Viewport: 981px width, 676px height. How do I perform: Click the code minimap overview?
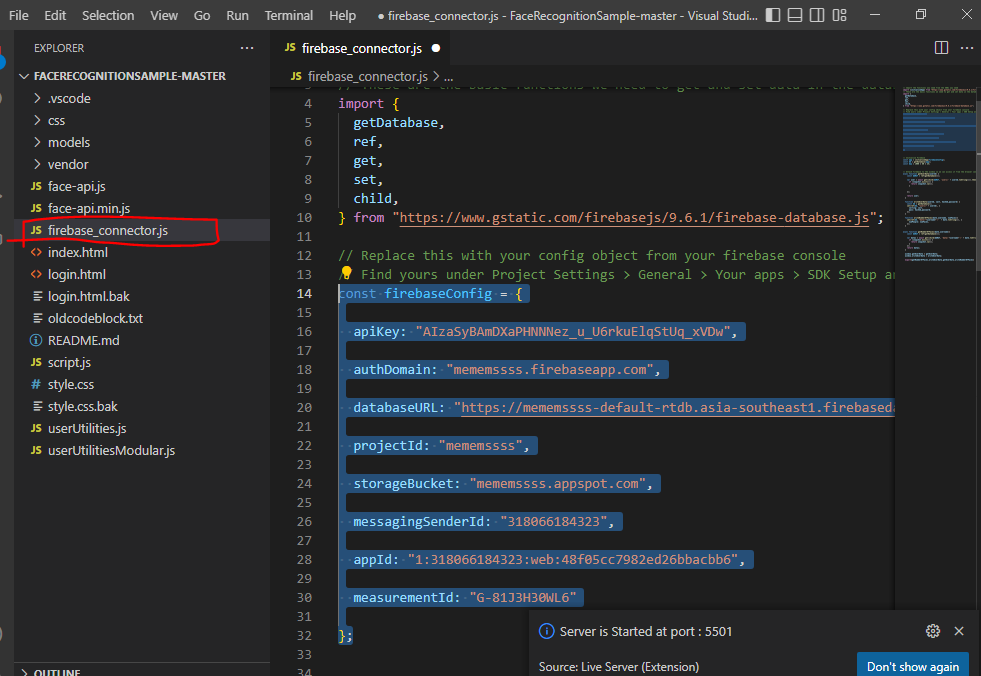point(938,175)
